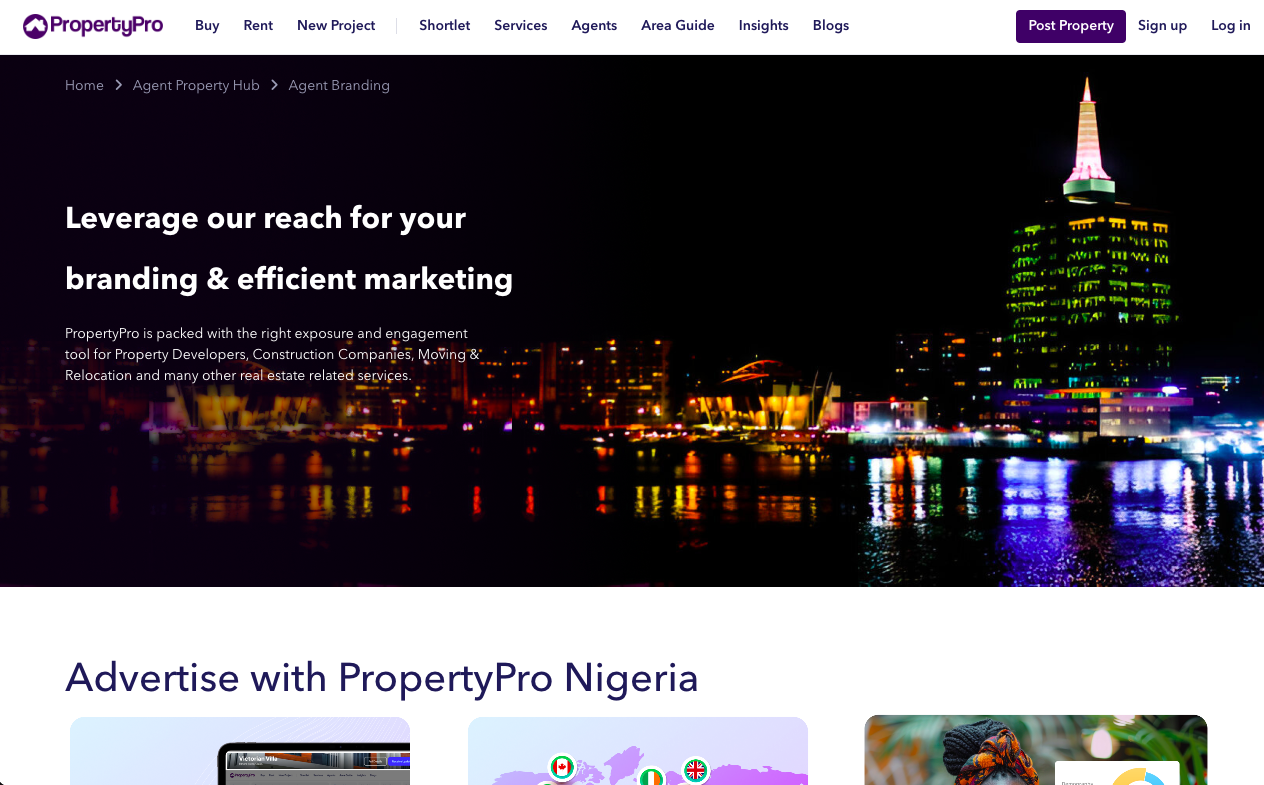Open the Services menu item

click(x=520, y=26)
